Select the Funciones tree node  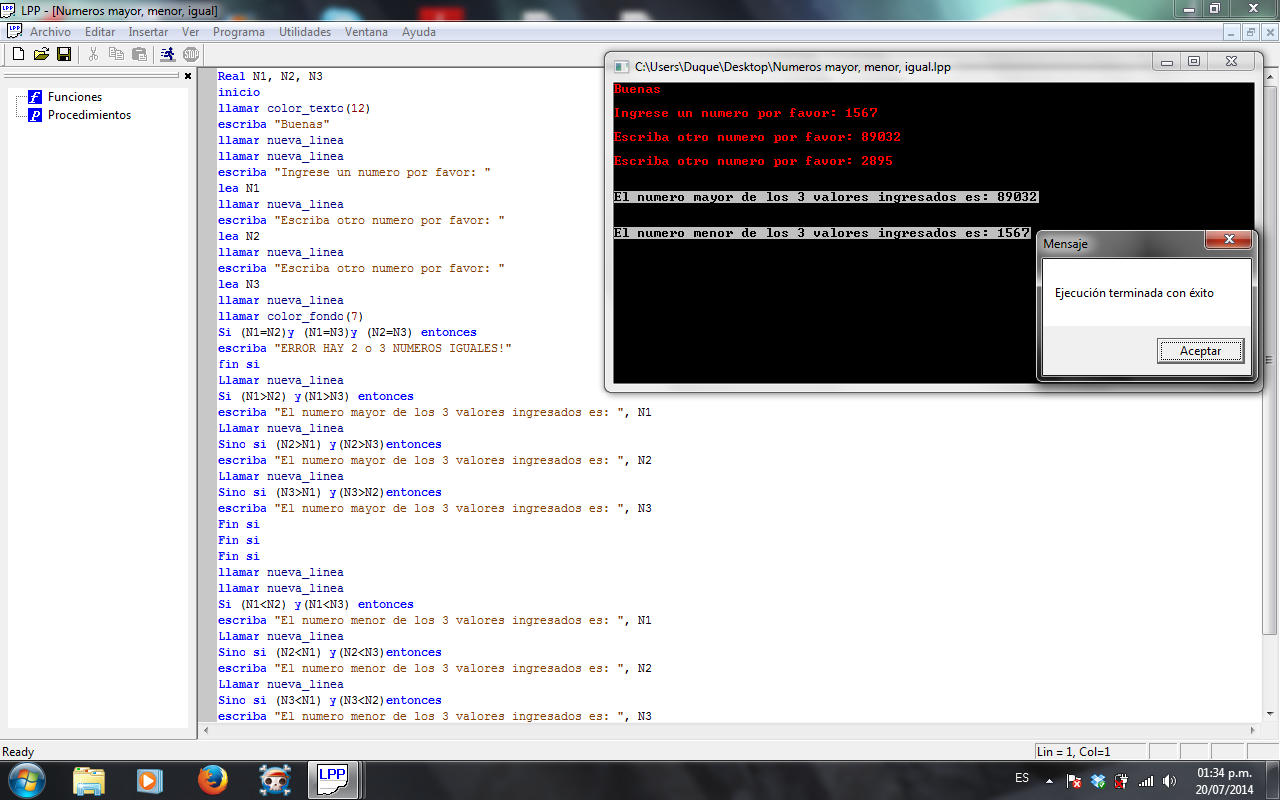click(74, 97)
